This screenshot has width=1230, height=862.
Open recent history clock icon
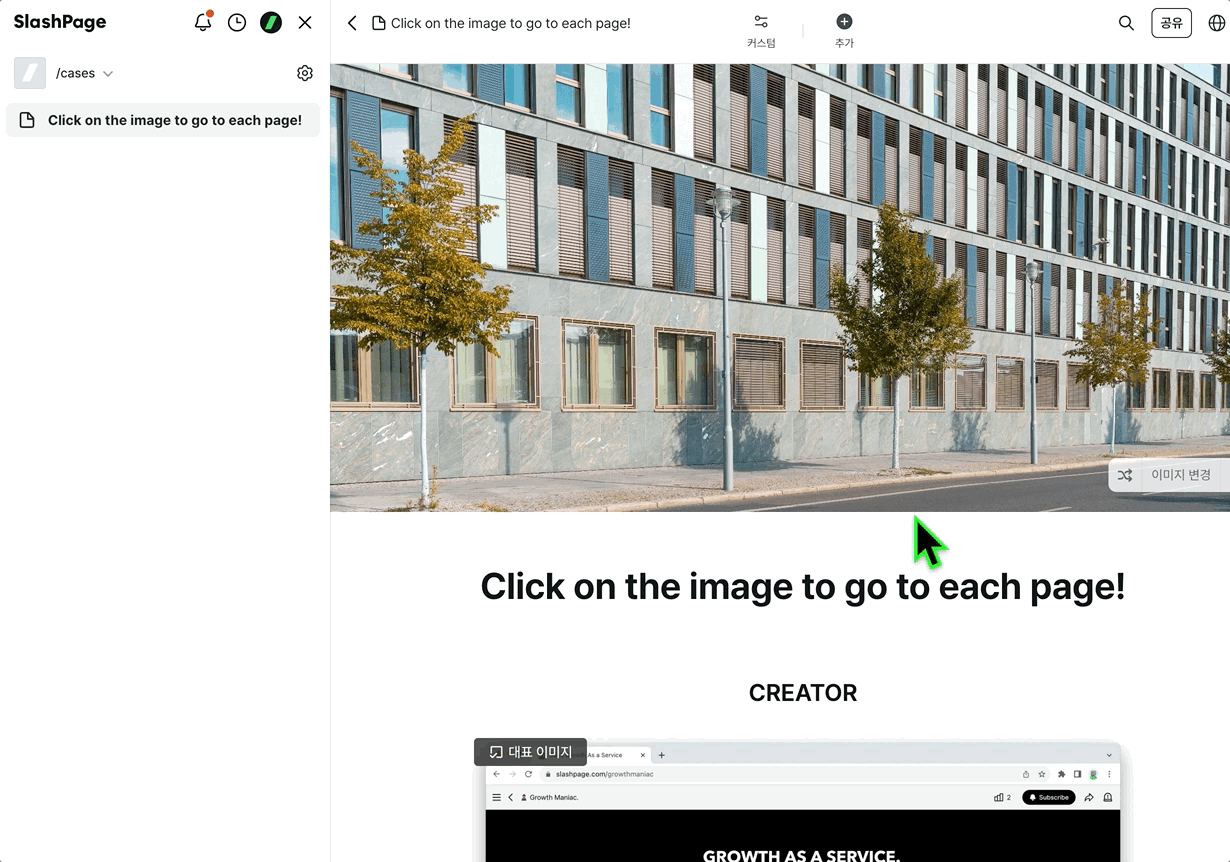pos(237,23)
